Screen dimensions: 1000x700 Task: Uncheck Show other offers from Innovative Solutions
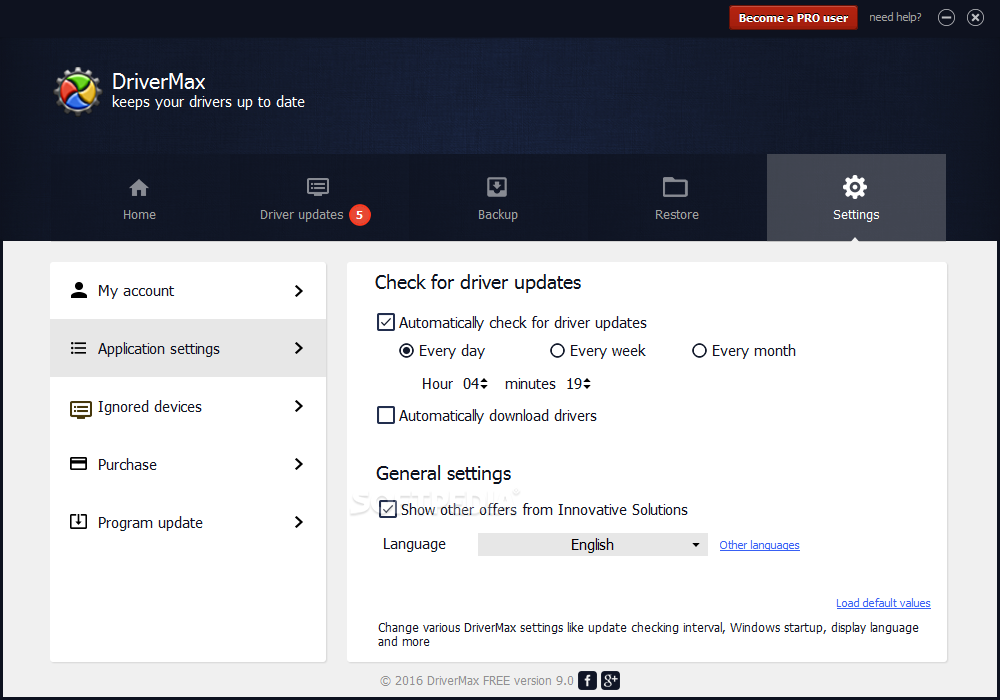pos(388,509)
